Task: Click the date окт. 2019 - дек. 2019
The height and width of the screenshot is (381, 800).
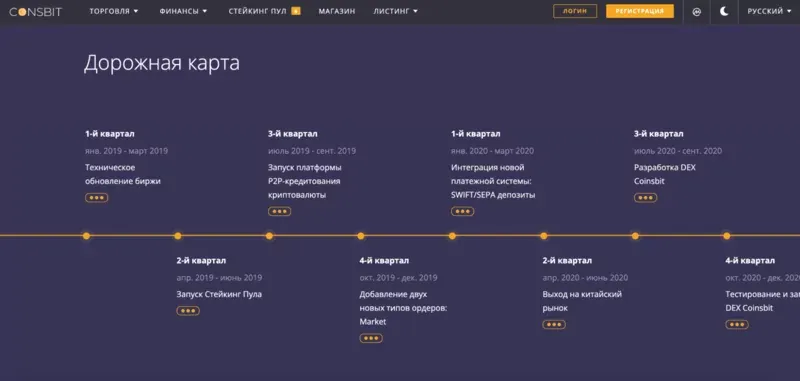Action: tap(398, 278)
